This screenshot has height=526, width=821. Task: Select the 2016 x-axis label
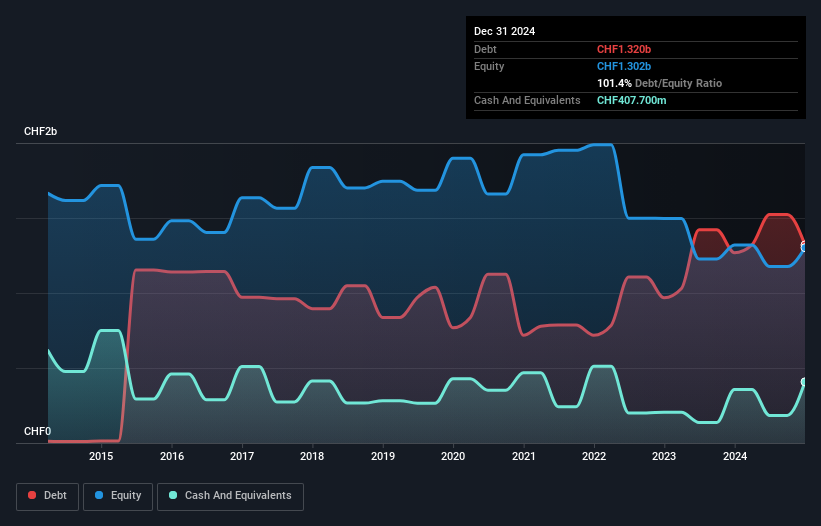172,456
